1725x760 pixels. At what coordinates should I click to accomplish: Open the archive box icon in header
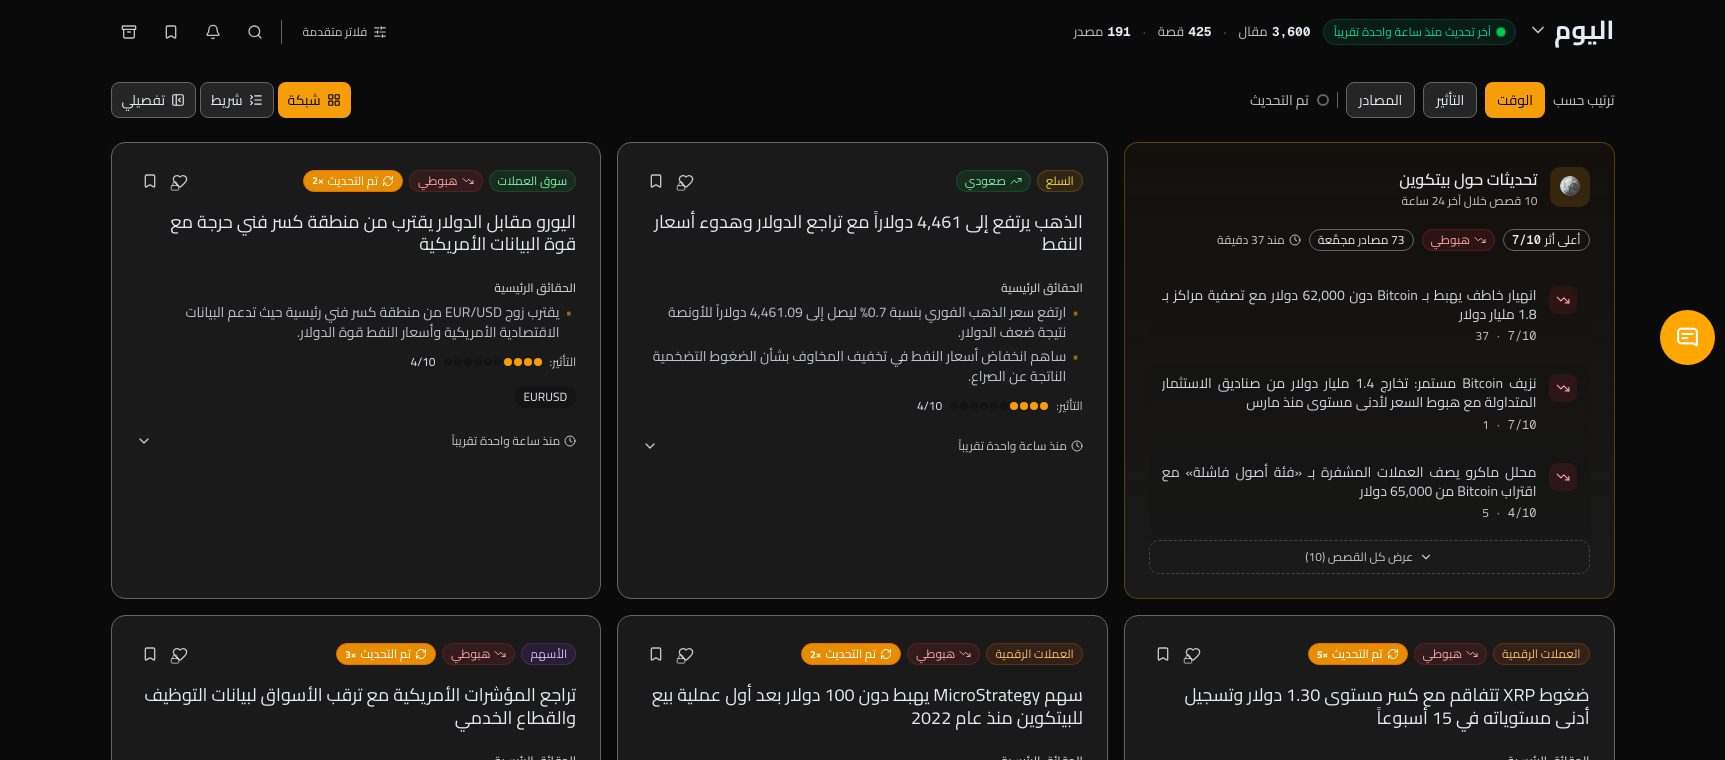tap(129, 32)
